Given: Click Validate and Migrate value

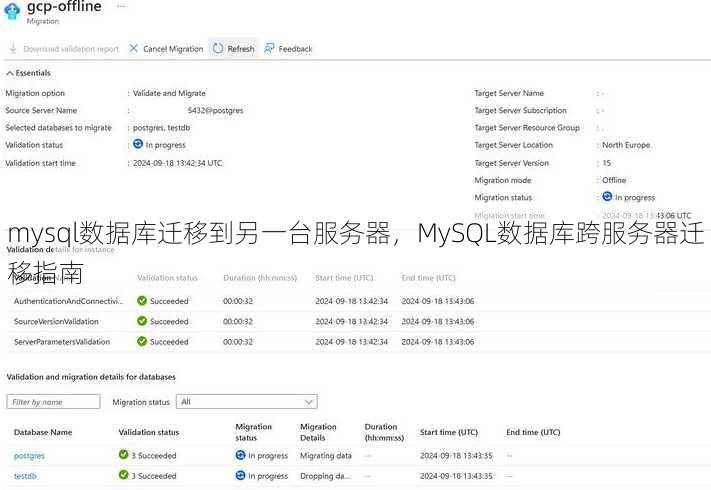Looking at the screenshot, I should pyautogui.click(x=169, y=93).
